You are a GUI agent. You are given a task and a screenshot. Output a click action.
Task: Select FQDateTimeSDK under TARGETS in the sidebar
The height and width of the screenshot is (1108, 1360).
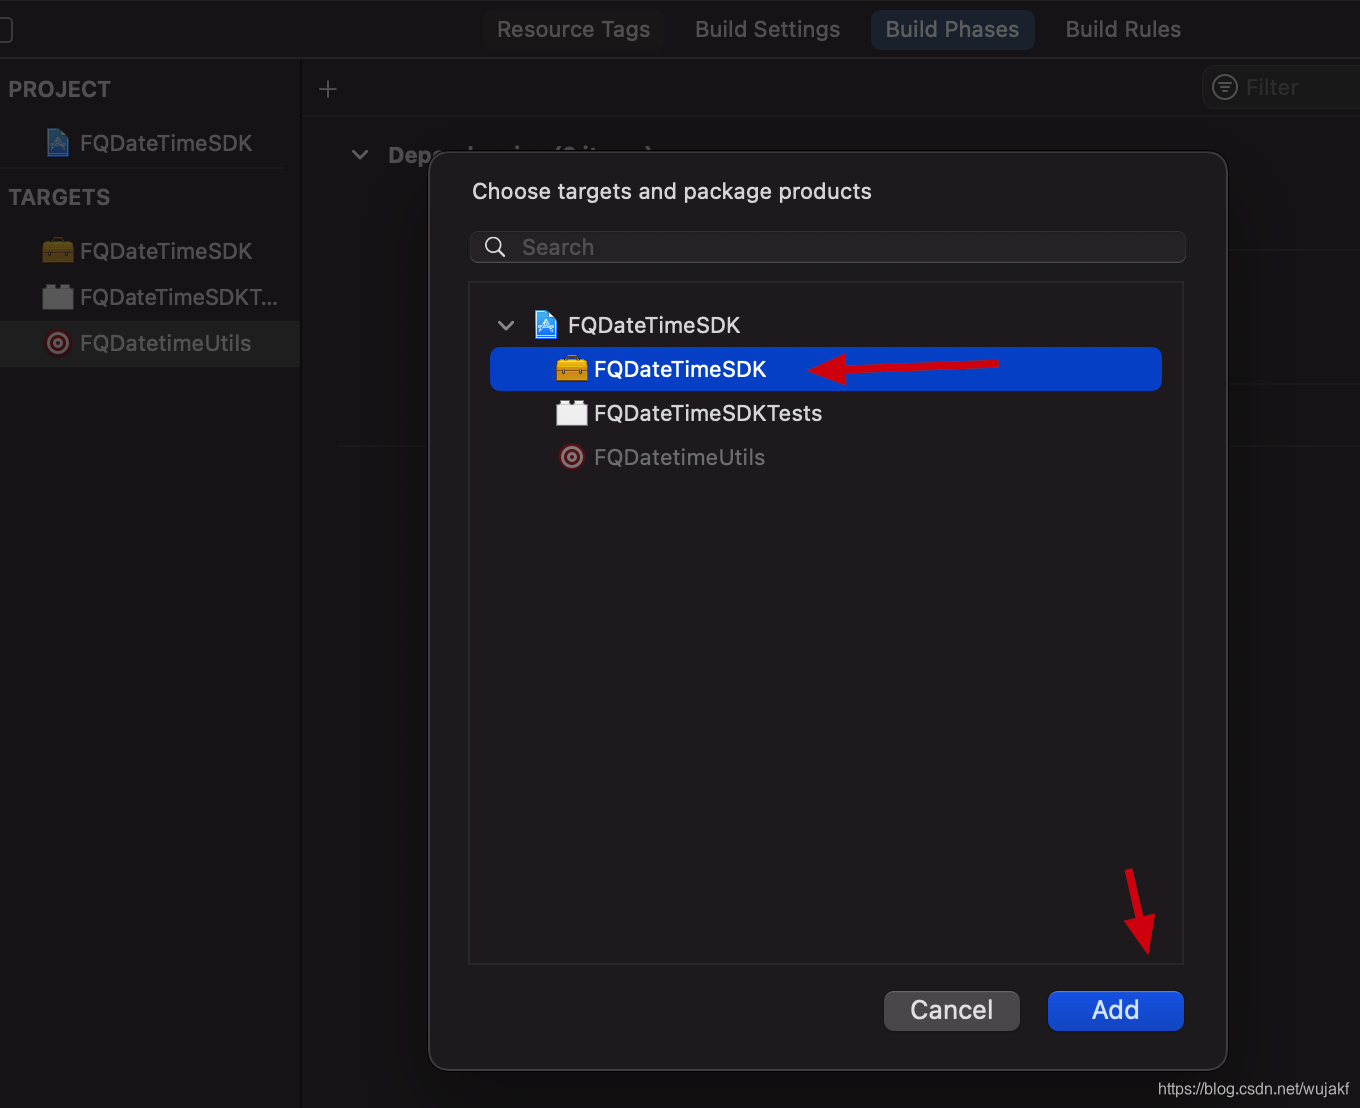coord(150,251)
